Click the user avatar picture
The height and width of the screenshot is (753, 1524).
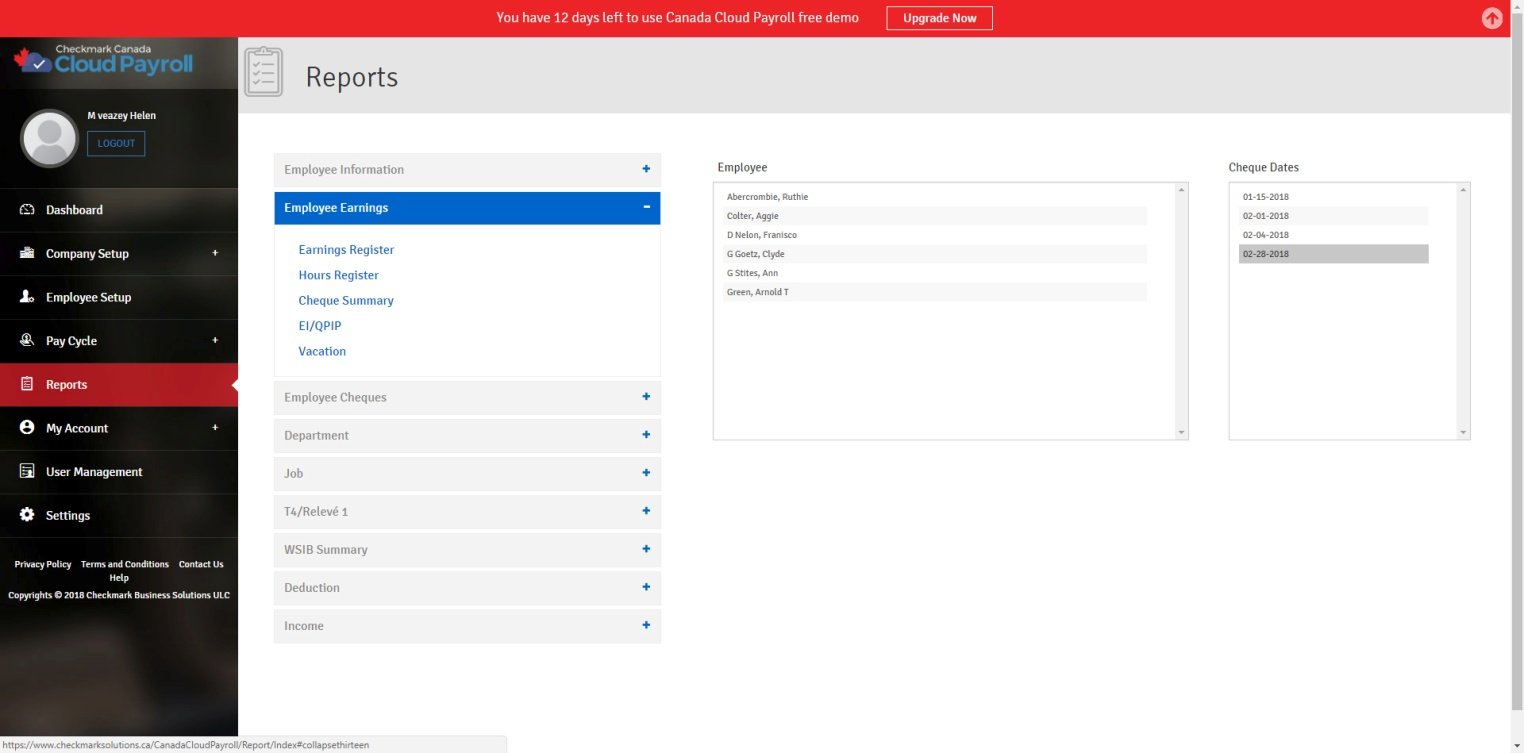(49, 138)
